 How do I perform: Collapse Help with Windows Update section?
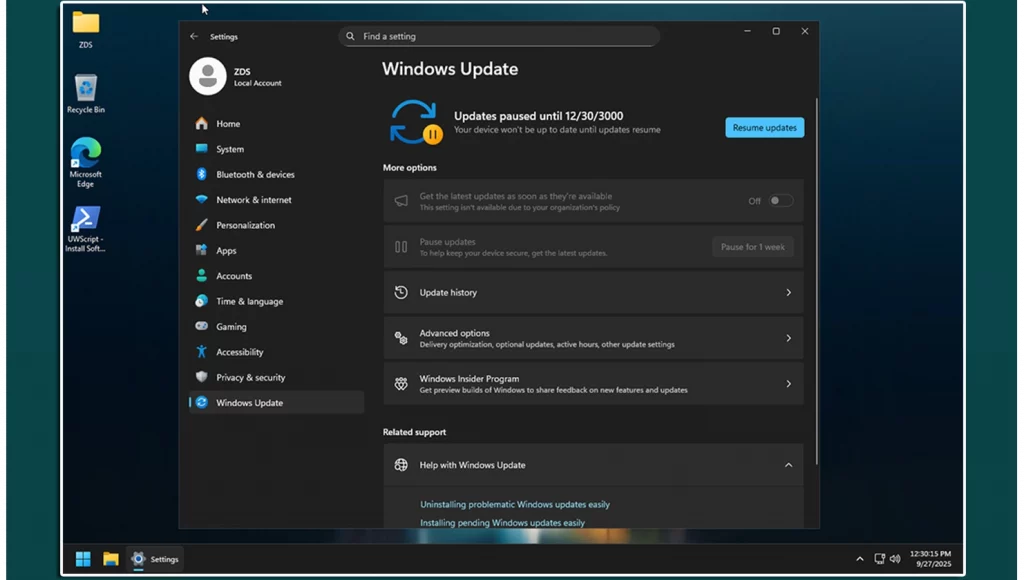tap(788, 466)
